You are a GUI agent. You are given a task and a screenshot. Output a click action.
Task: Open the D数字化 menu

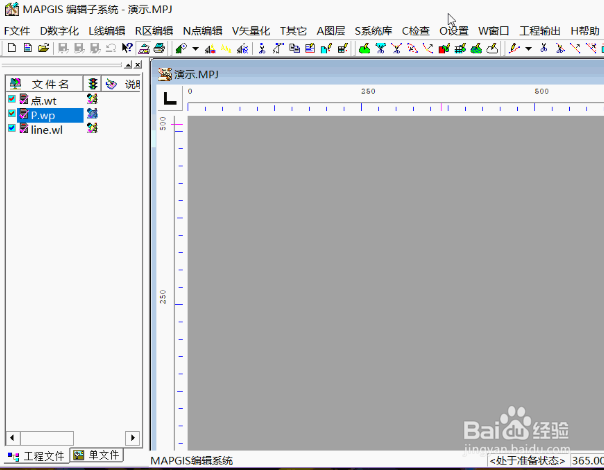59,31
